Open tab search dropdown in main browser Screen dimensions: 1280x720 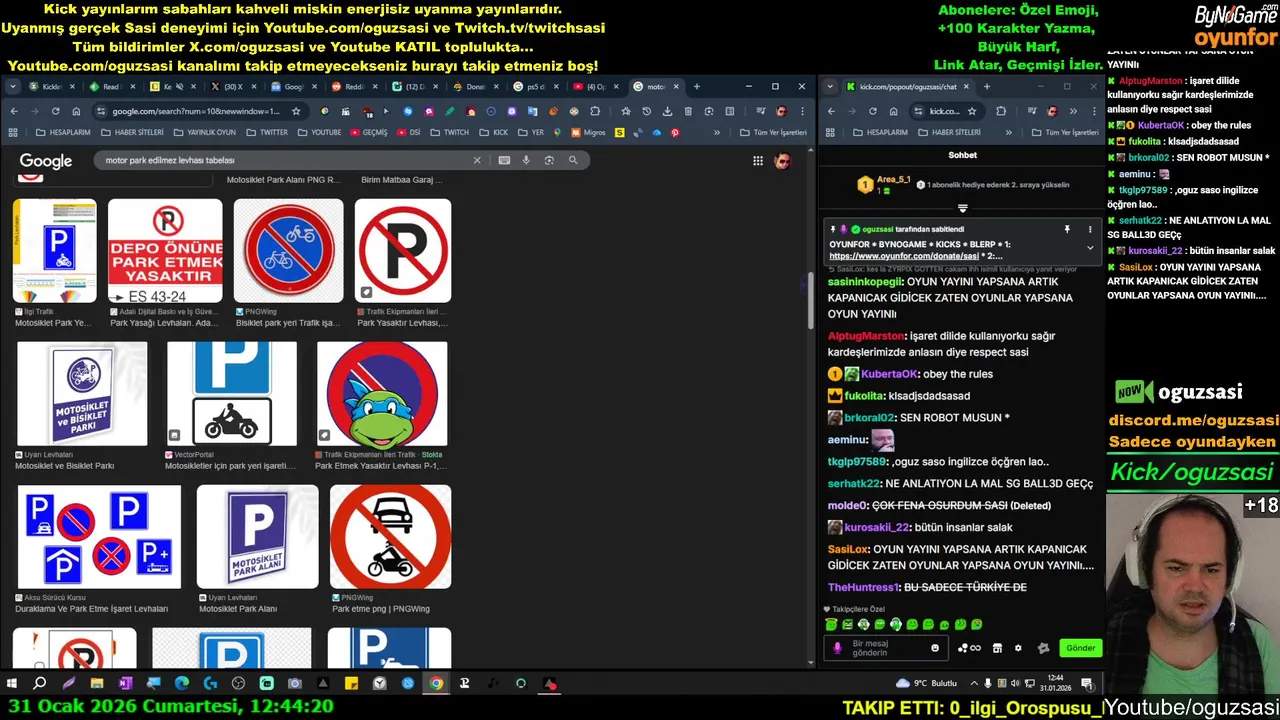(14, 87)
